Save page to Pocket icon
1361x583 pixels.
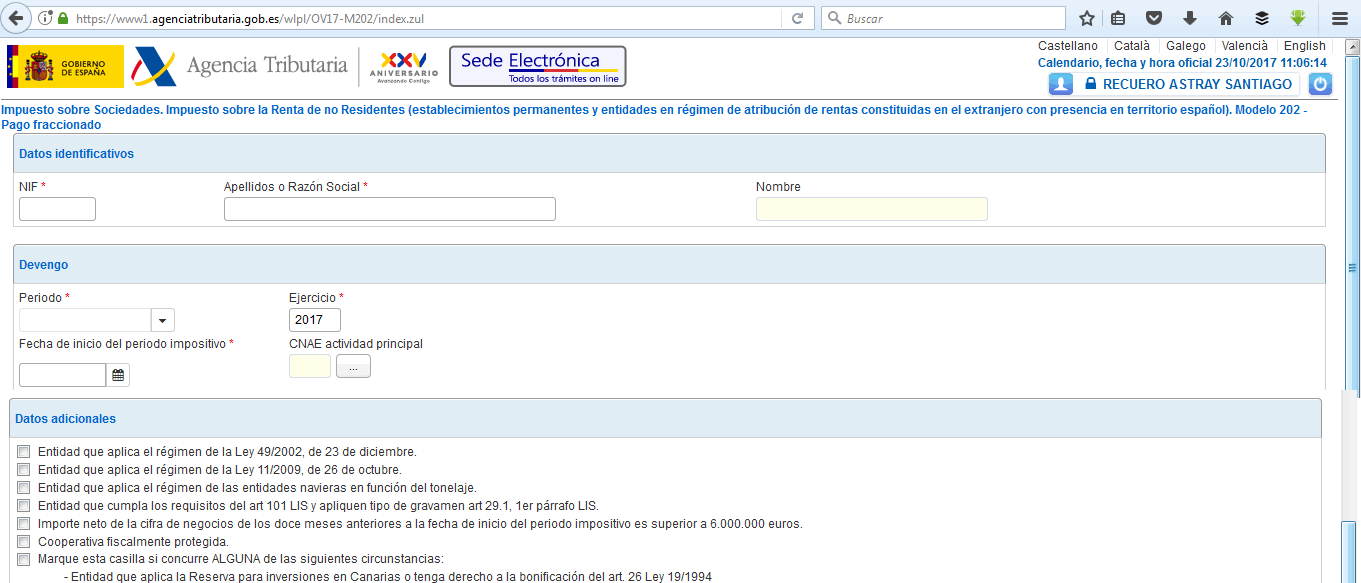click(1154, 18)
